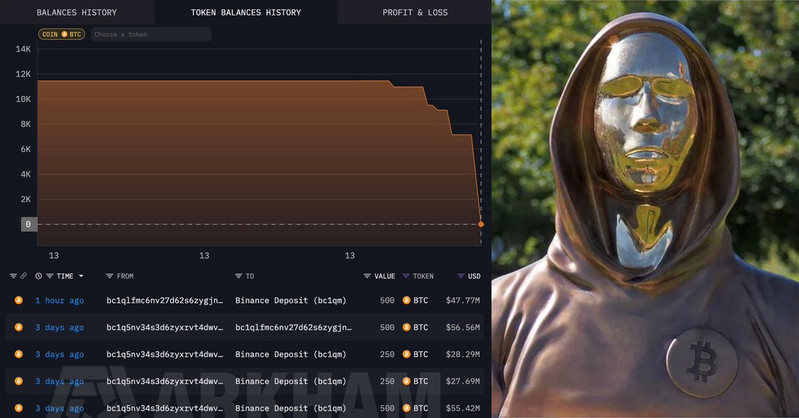Click the USD column filter icon
The width and height of the screenshot is (799, 418).
click(460, 276)
